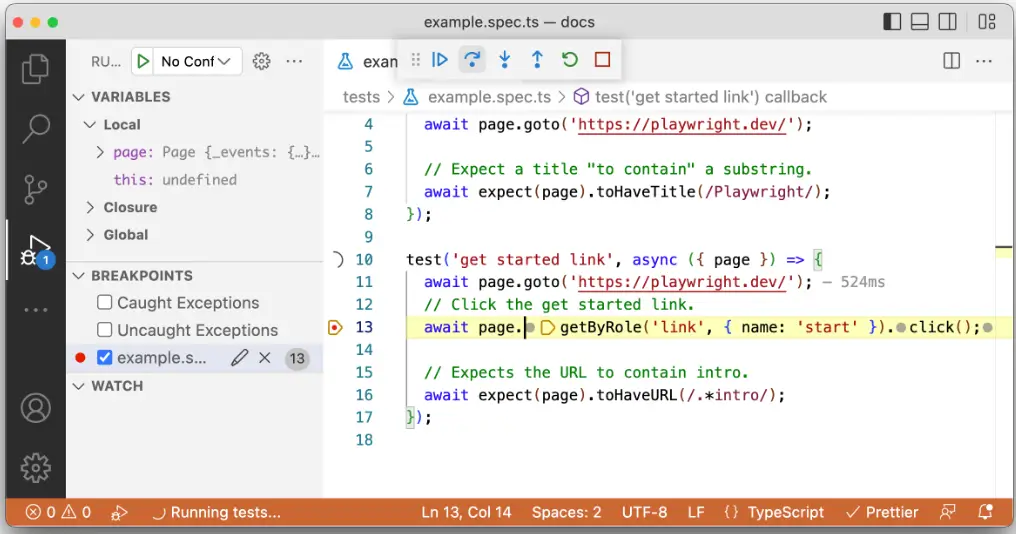This screenshot has width=1016, height=534.
Task: Stop debugging with the red square
Action: click(x=602, y=60)
